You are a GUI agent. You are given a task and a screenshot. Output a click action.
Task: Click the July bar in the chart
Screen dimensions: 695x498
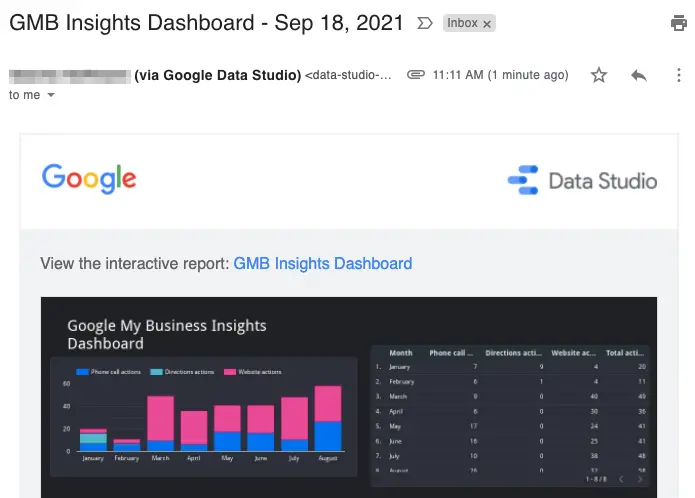[x=294, y=424]
